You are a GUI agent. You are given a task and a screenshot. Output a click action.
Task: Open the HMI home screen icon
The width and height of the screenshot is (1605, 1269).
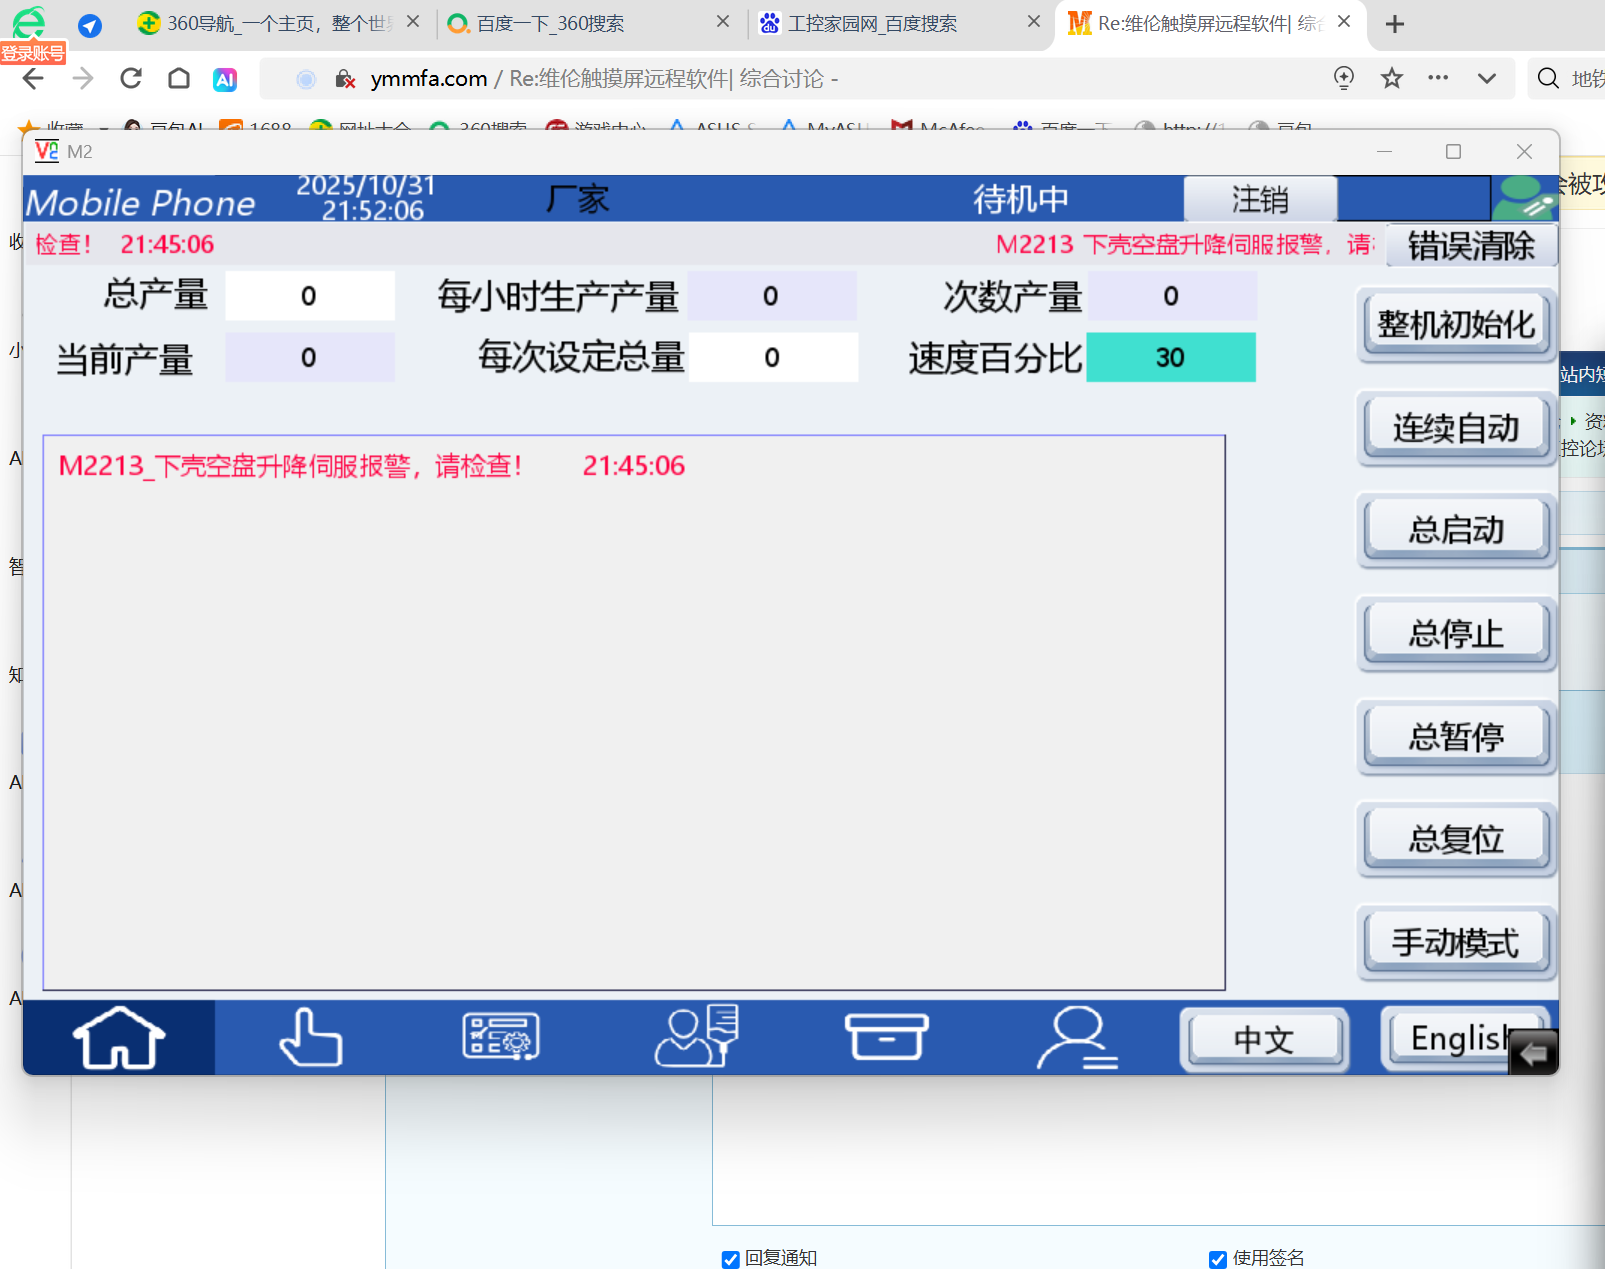[x=119, y=1038]
